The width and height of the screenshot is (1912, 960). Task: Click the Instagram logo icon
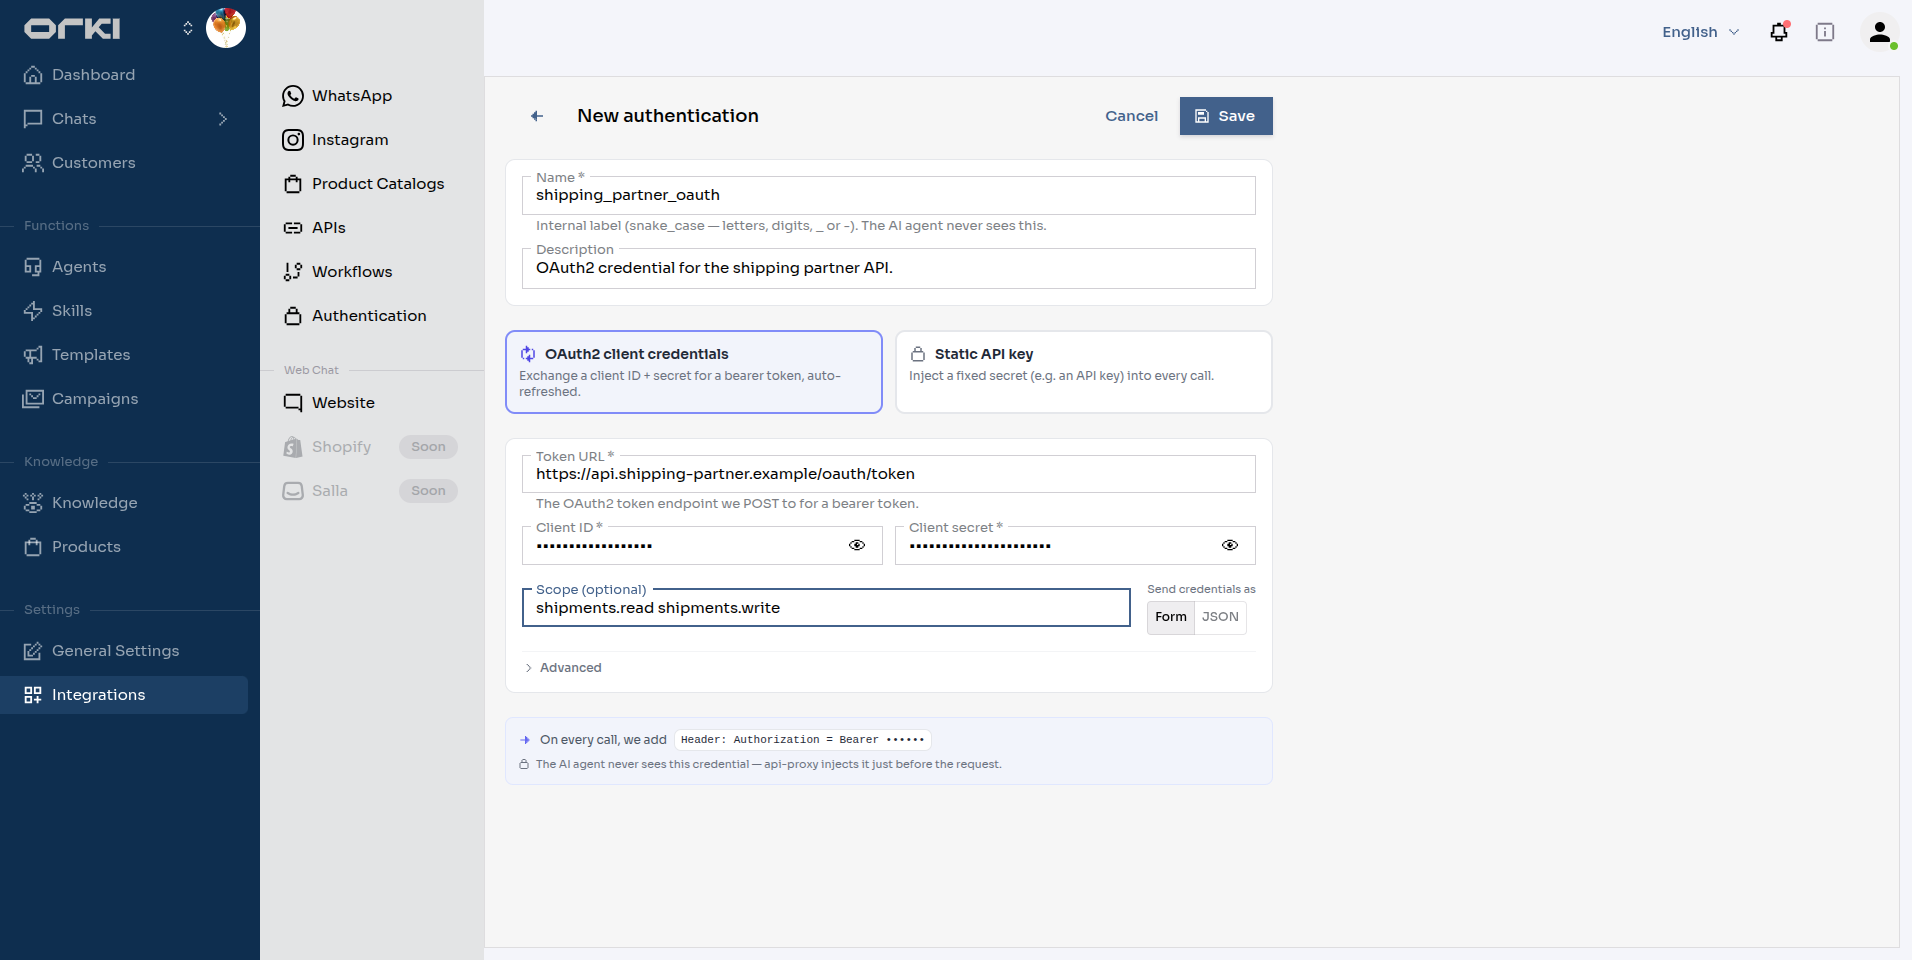click(x=293, y=140)
